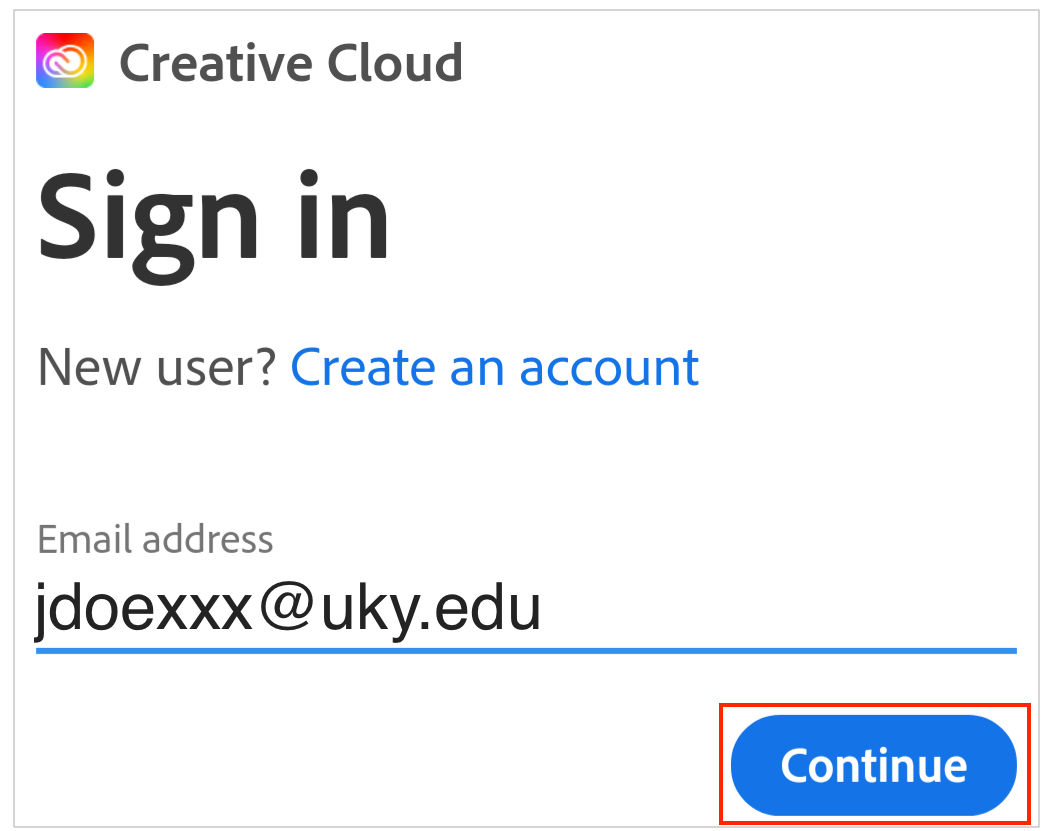Click the Email address field label
Viewport: 1054px width, 831px height.
point(155,539)
